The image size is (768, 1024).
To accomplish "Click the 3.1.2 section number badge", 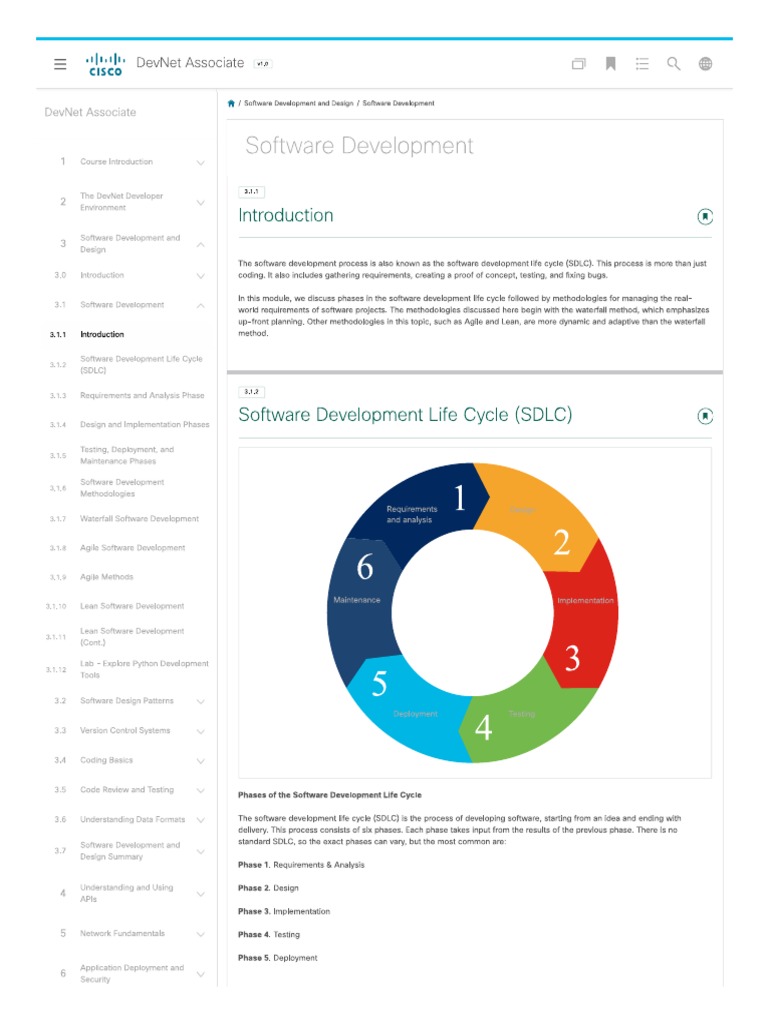I will tap(251, 392).
